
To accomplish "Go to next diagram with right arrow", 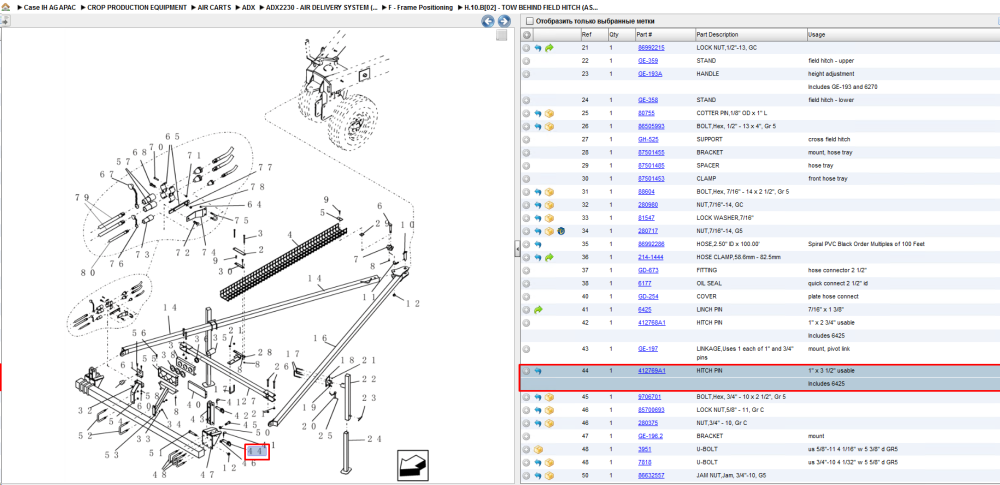I will point(503,22).
